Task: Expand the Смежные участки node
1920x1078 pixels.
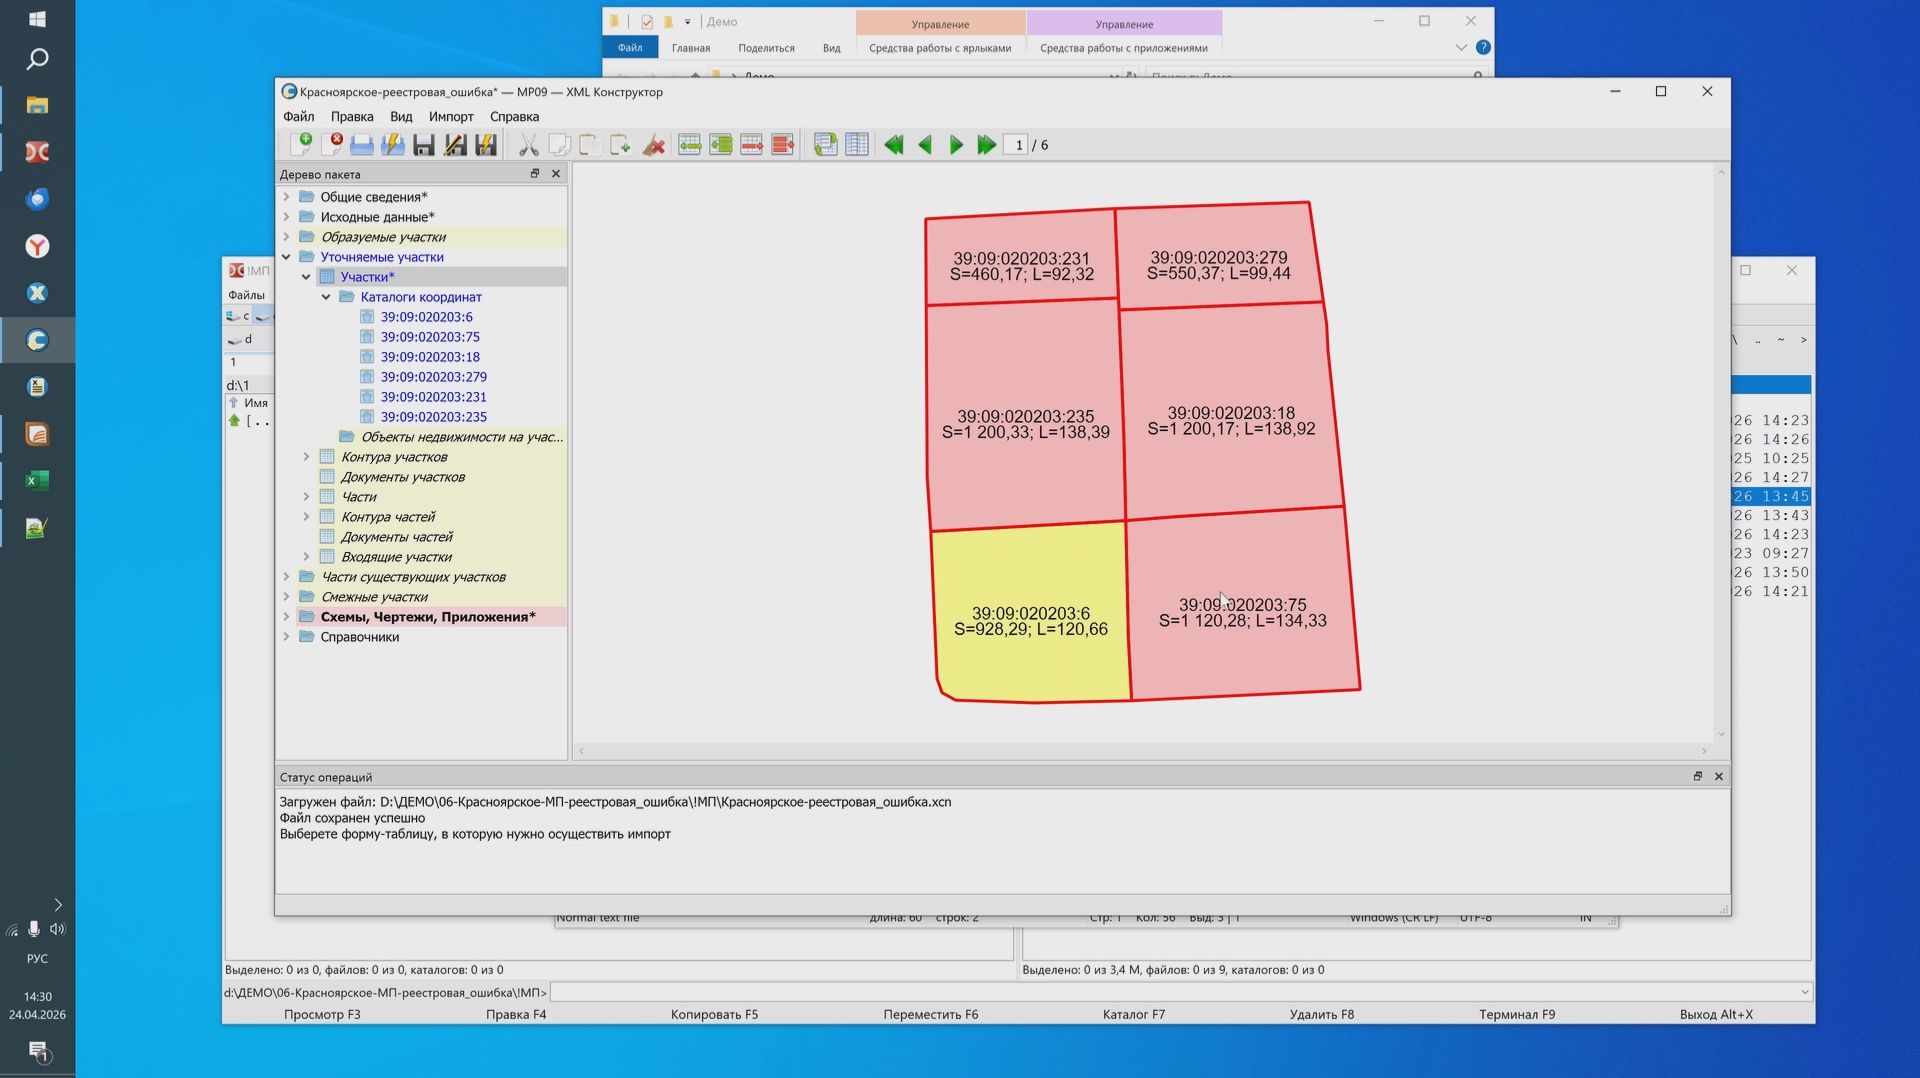Action: pyautogui.click(x=287, y=597)
